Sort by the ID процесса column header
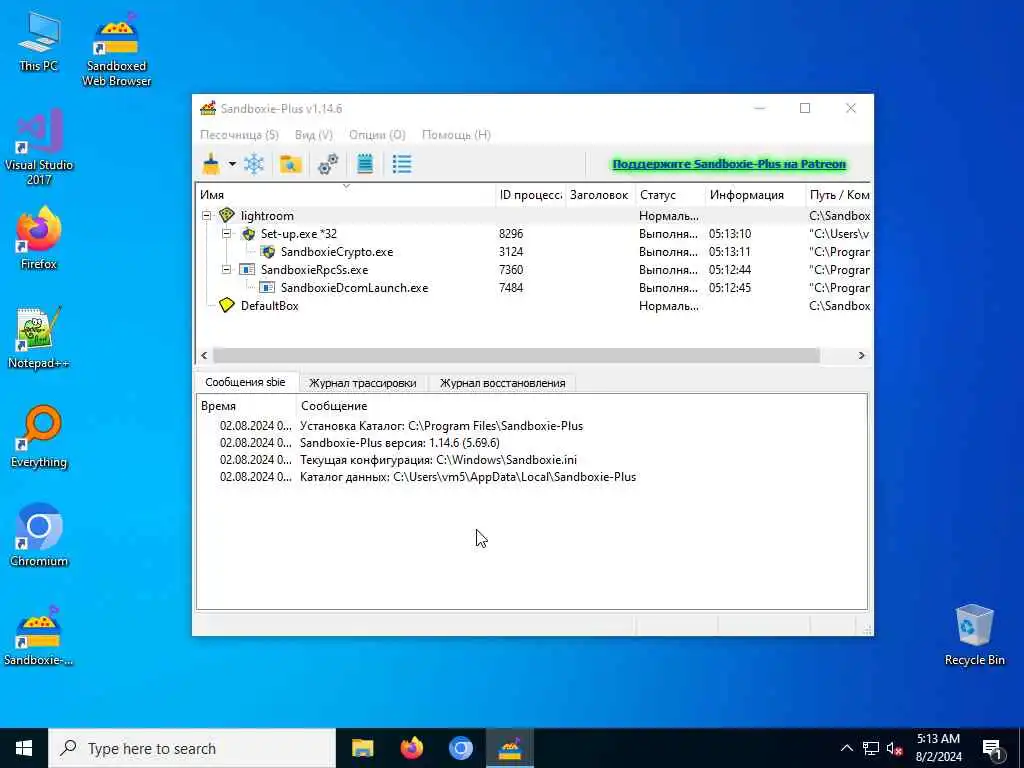Screen dimensions: 1024x768 tap(530, 195)
